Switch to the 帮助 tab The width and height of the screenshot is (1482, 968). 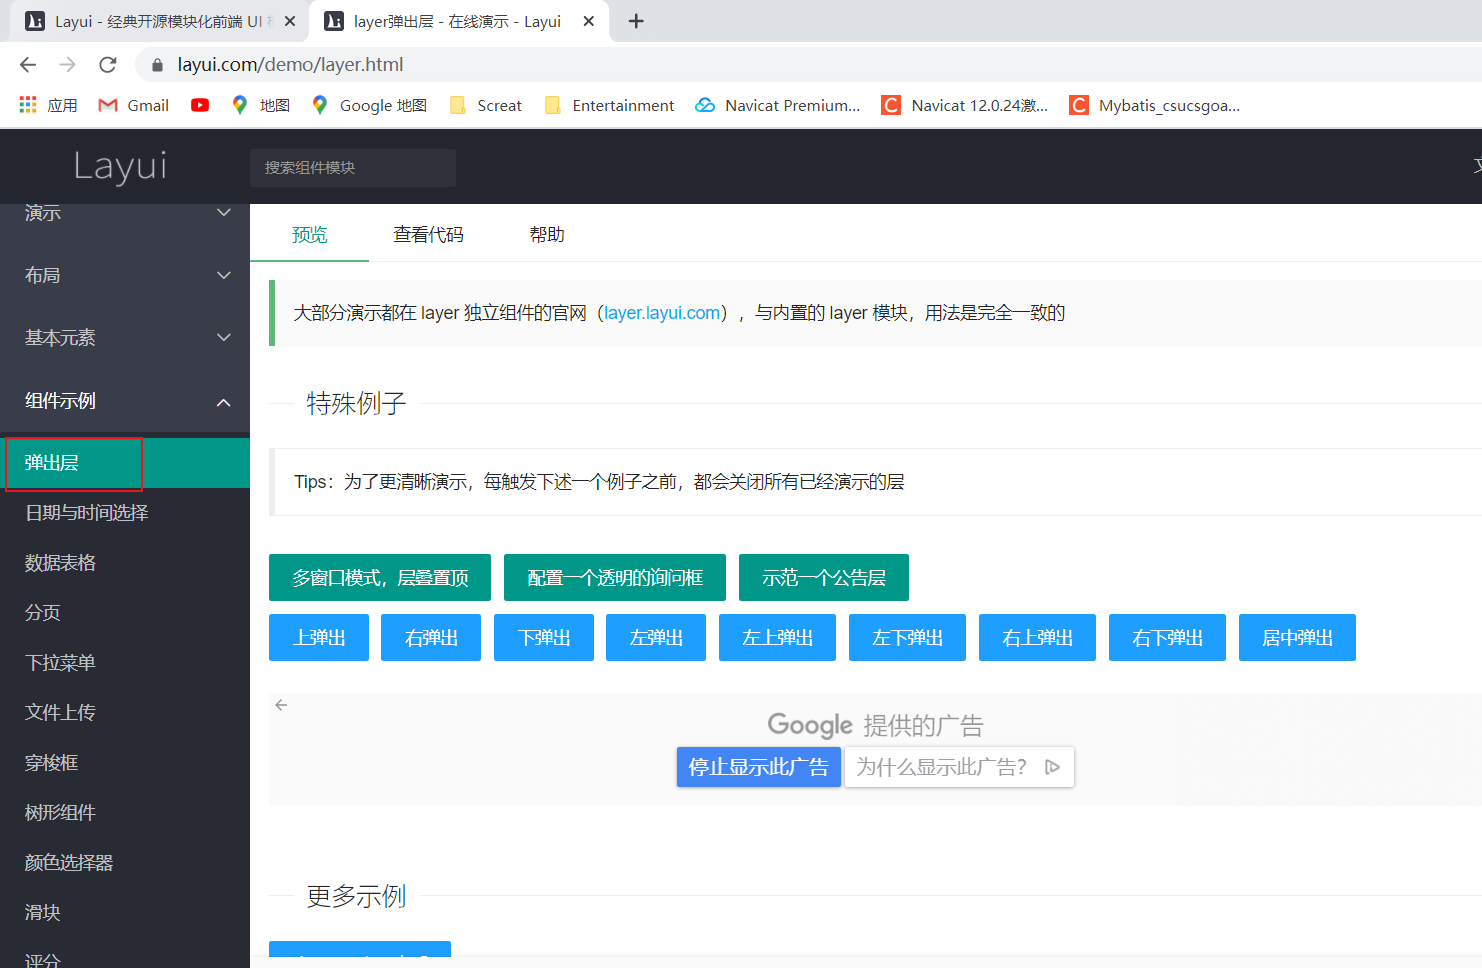[547, 233]
